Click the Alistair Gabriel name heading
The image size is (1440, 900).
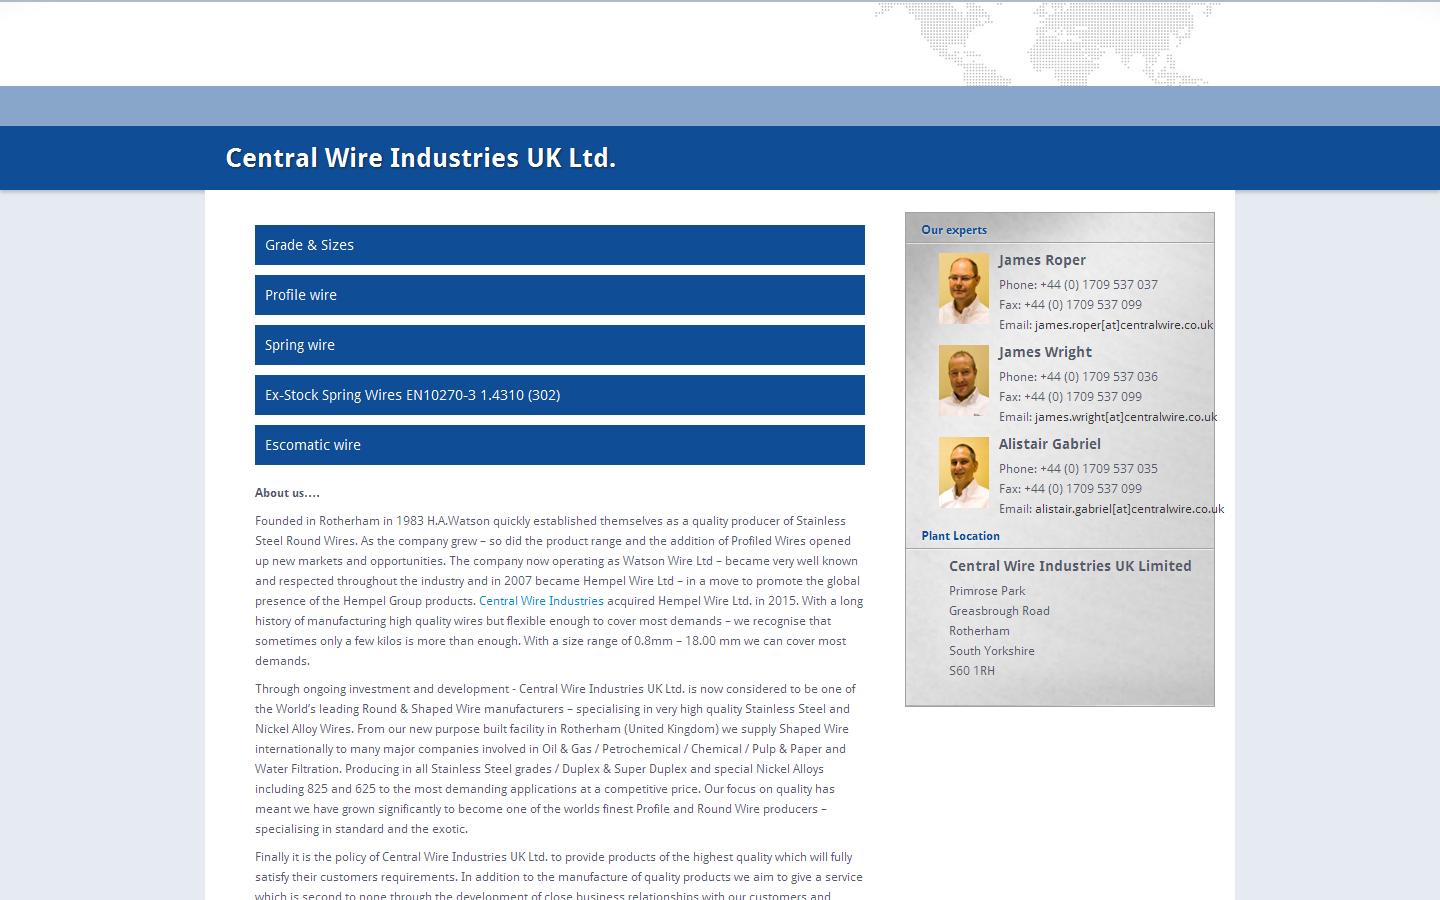point(1049,444)
